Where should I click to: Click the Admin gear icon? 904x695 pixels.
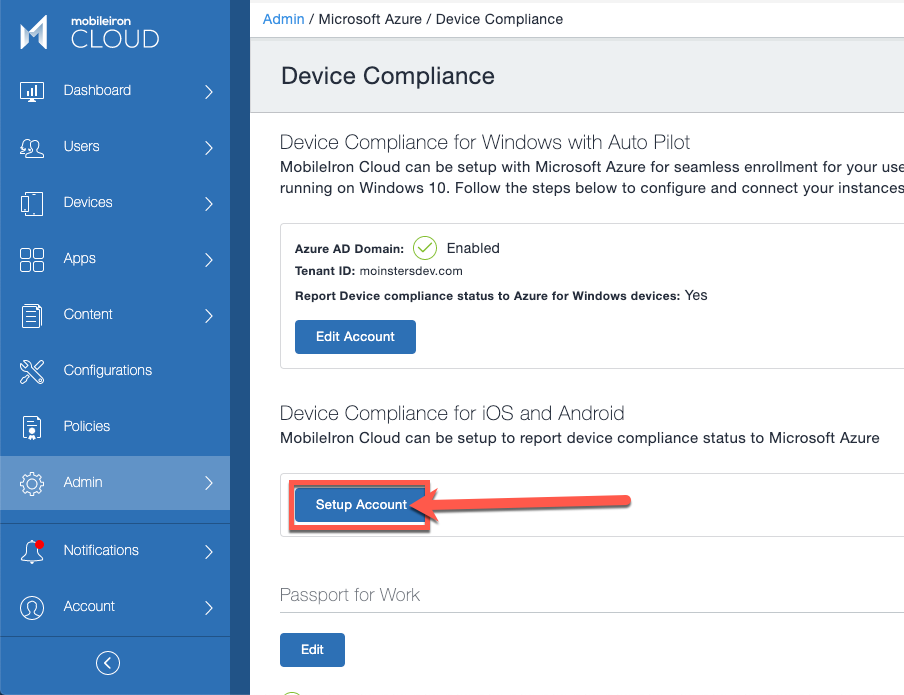31,482
